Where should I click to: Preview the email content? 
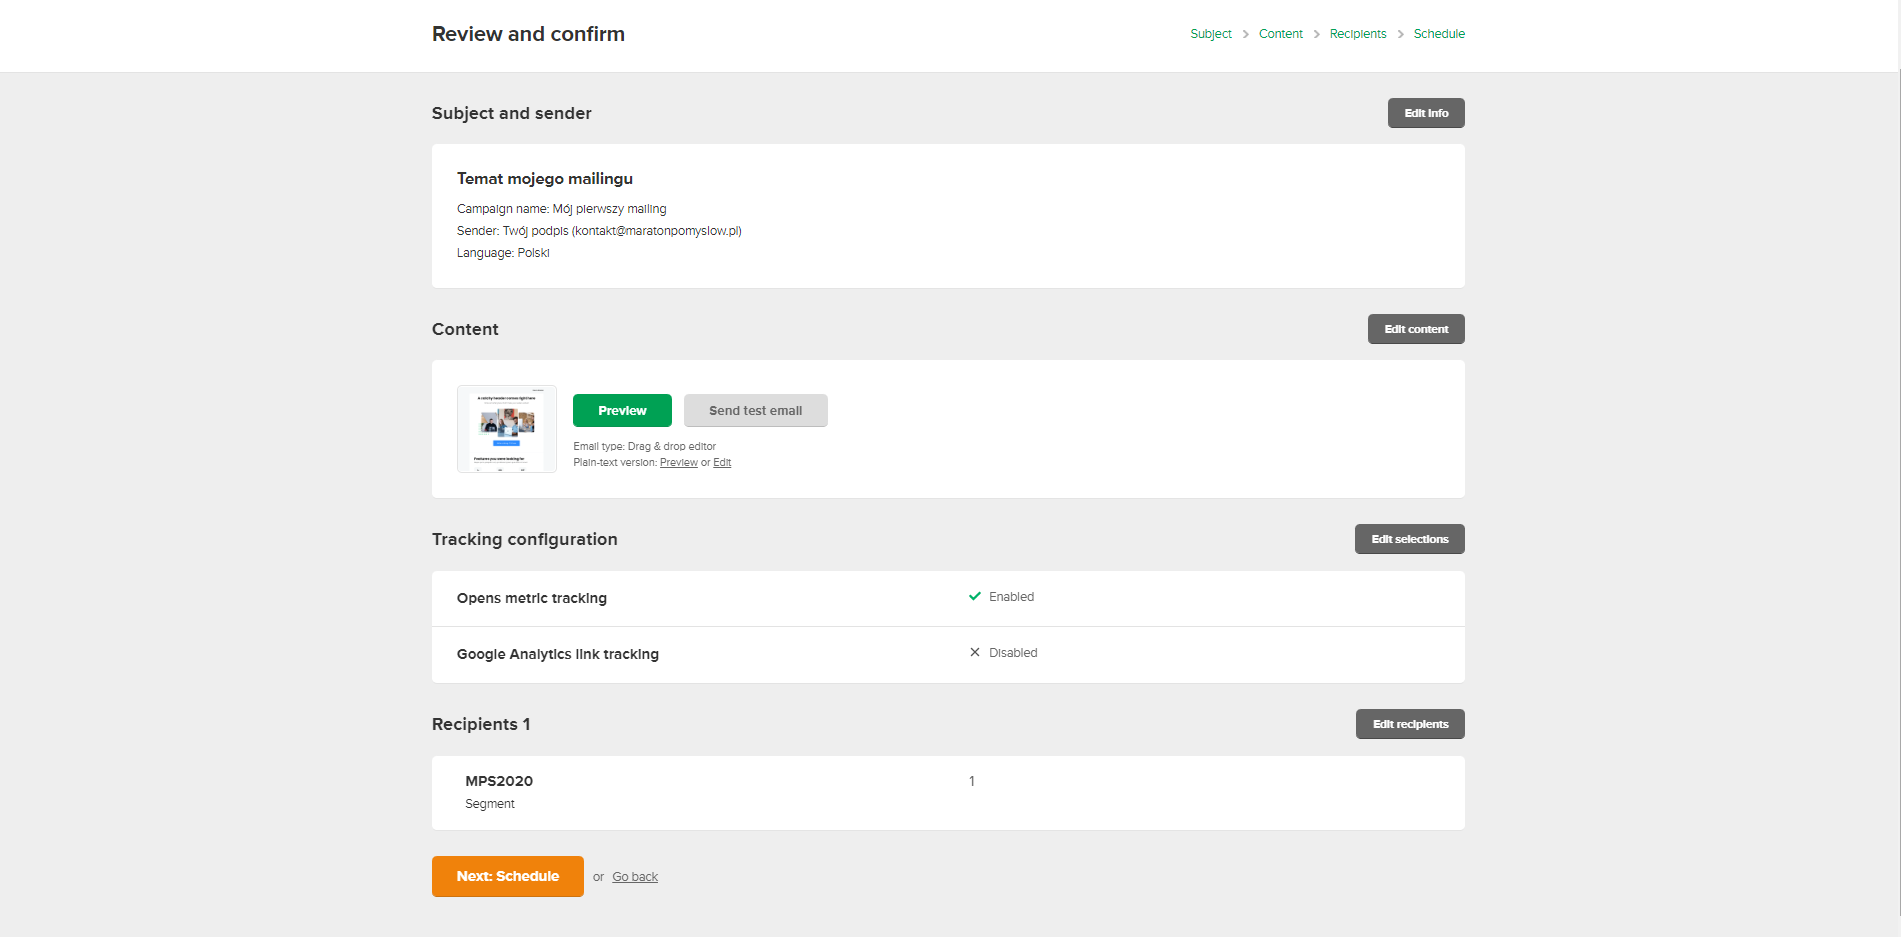point(621,410)
